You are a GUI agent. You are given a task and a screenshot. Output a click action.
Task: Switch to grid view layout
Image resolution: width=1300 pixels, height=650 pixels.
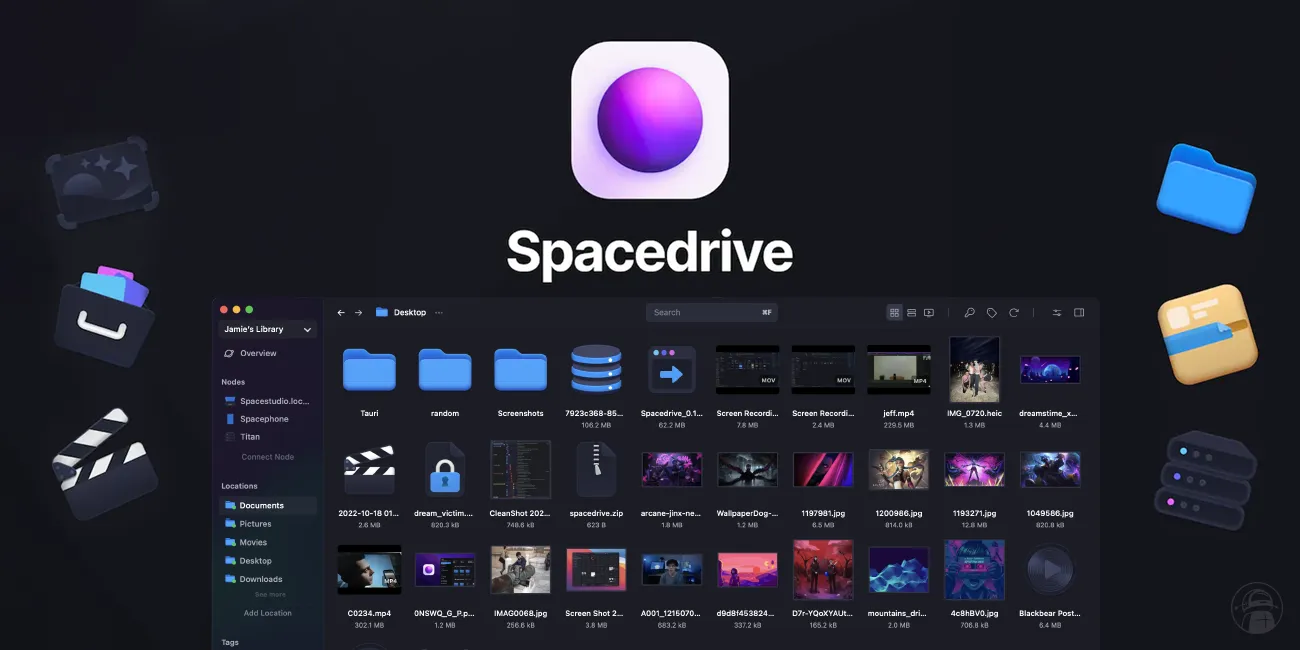click(894, 312)
